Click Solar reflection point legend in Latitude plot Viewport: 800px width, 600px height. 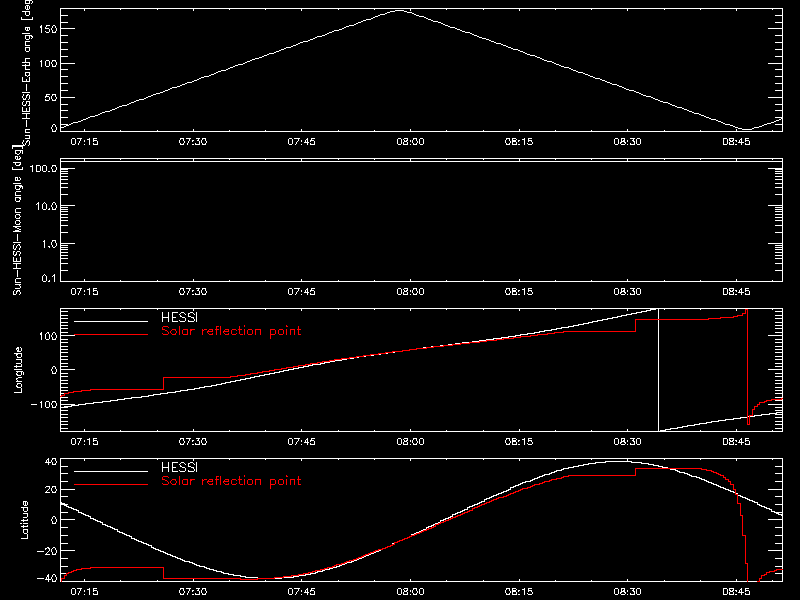231,481
